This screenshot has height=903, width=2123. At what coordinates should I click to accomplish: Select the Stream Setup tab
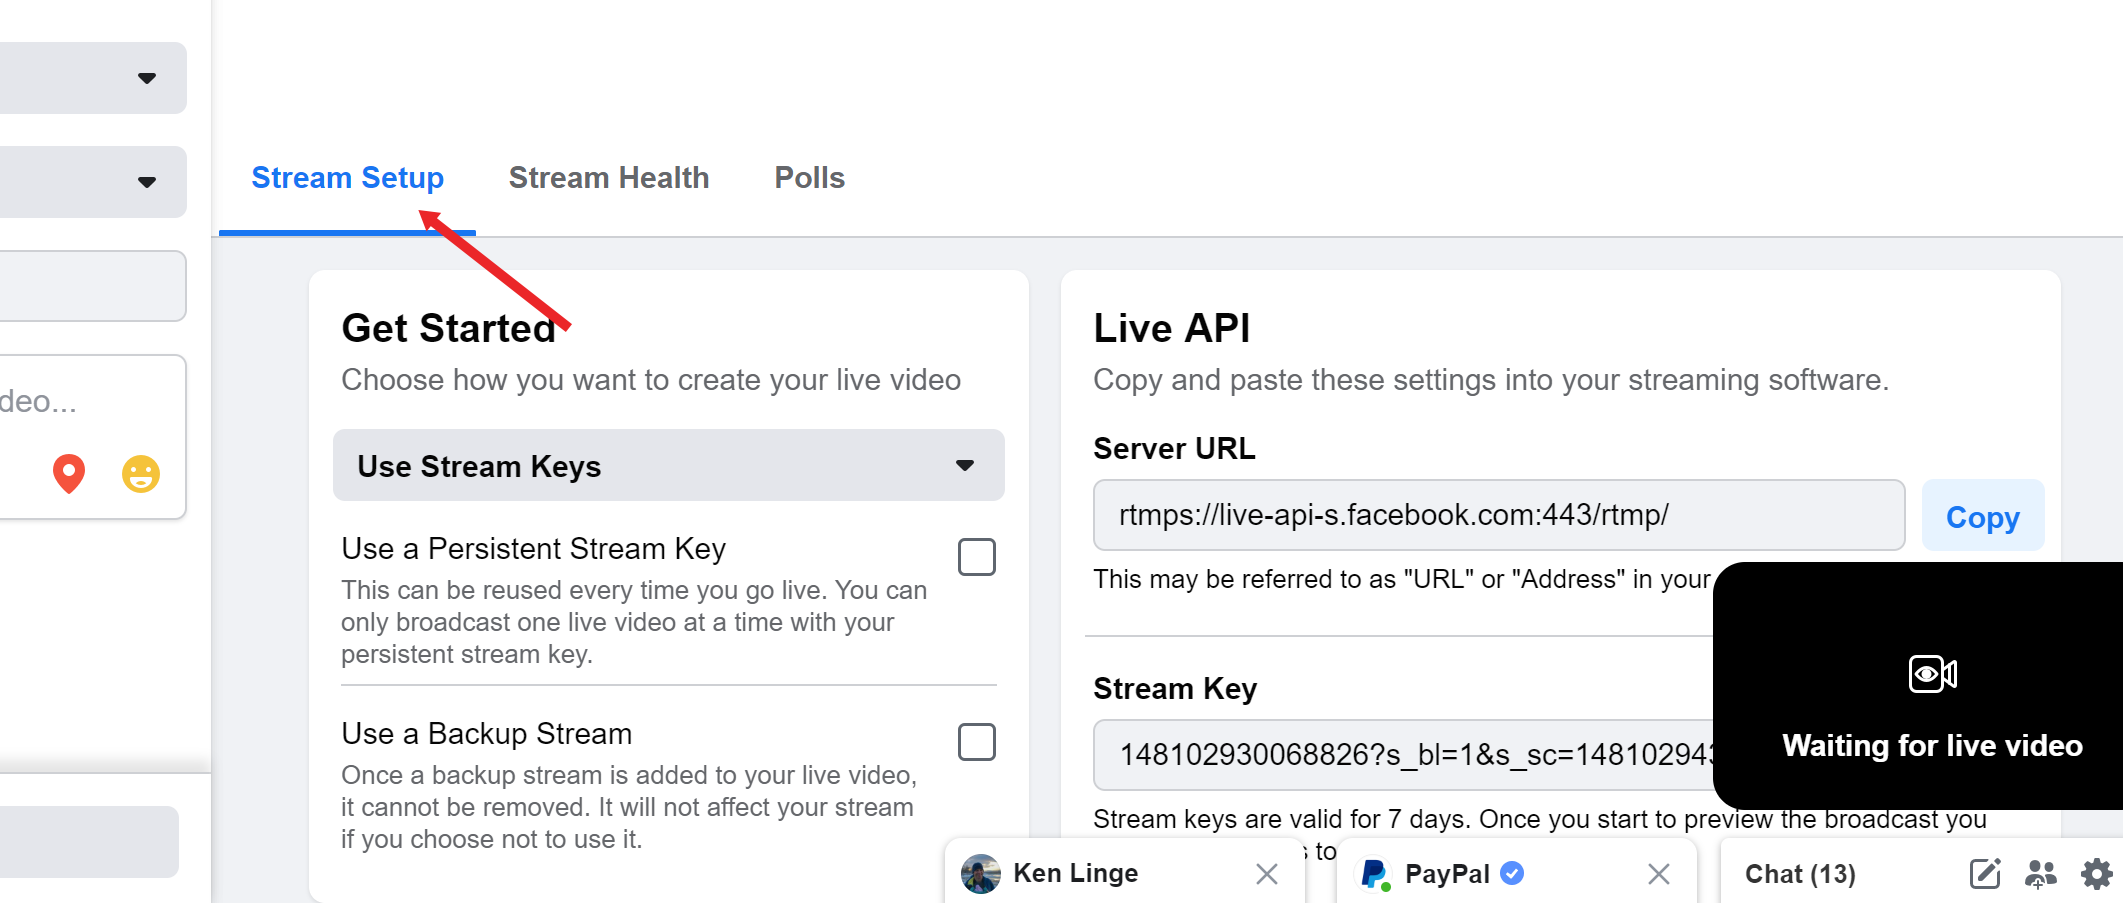coord(347,178)
